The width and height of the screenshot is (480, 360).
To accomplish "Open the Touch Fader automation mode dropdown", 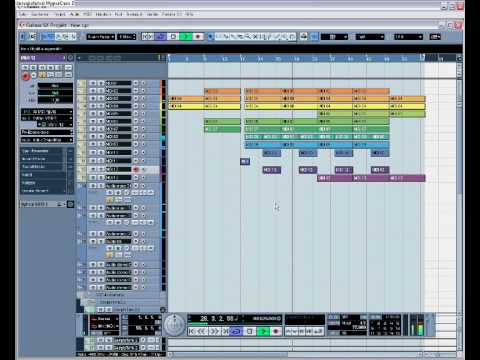I will [101, 37].
